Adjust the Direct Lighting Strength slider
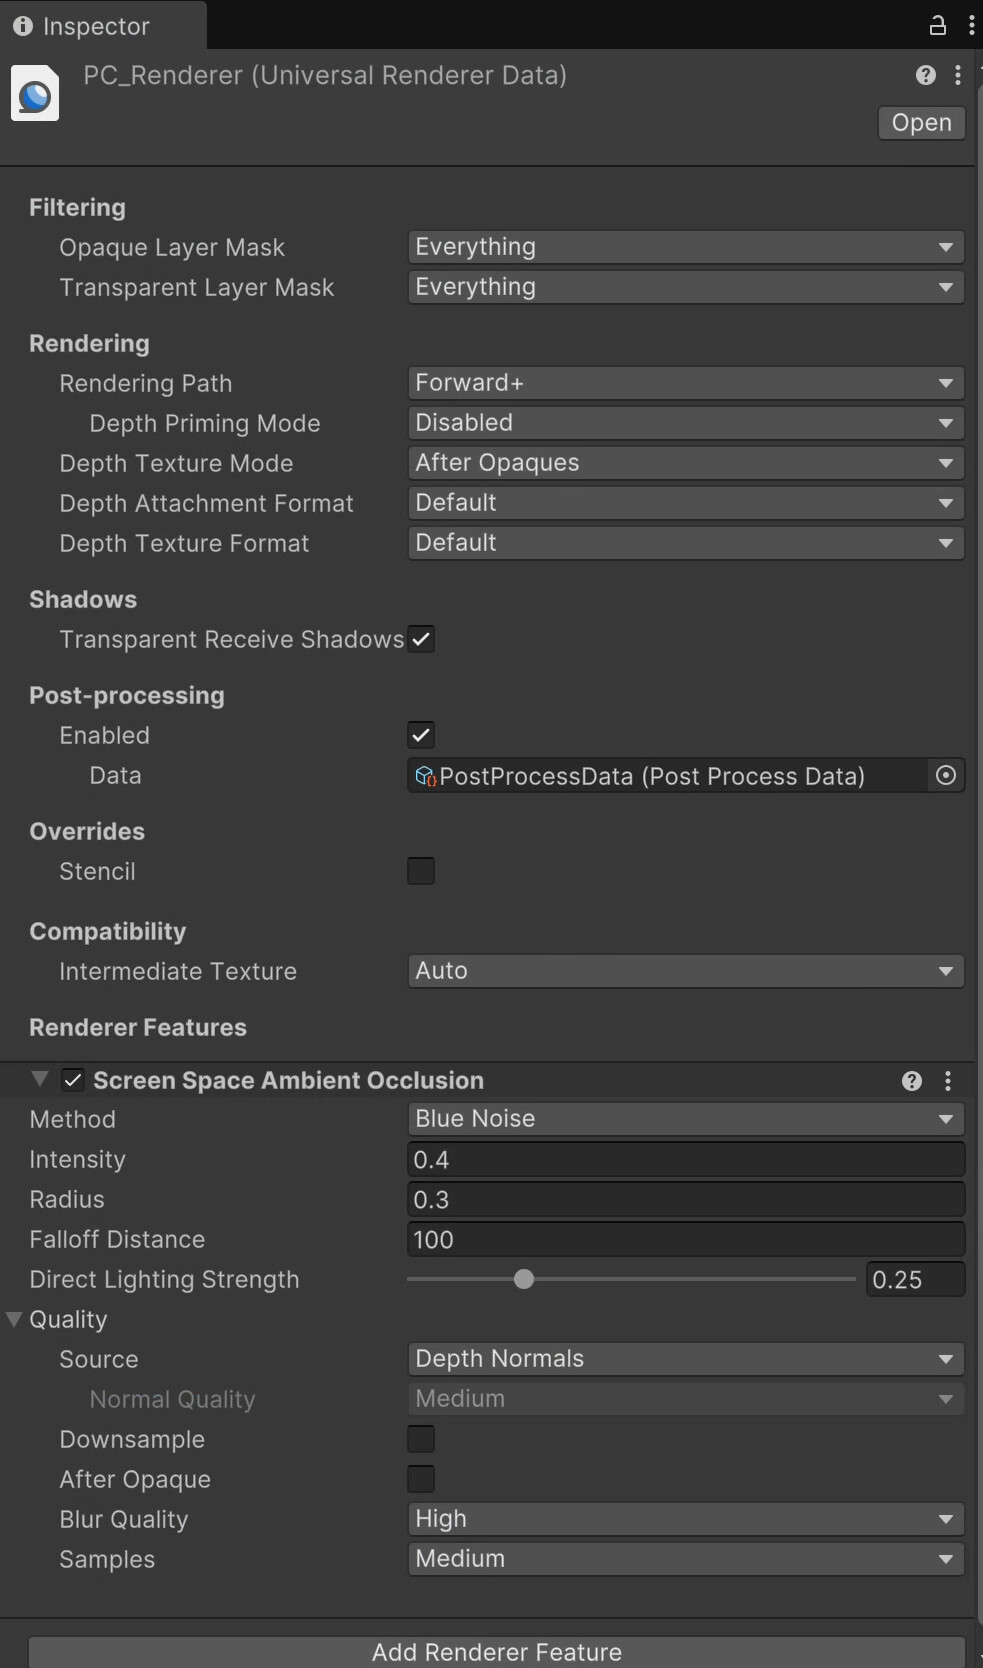 pos(523,1279)
